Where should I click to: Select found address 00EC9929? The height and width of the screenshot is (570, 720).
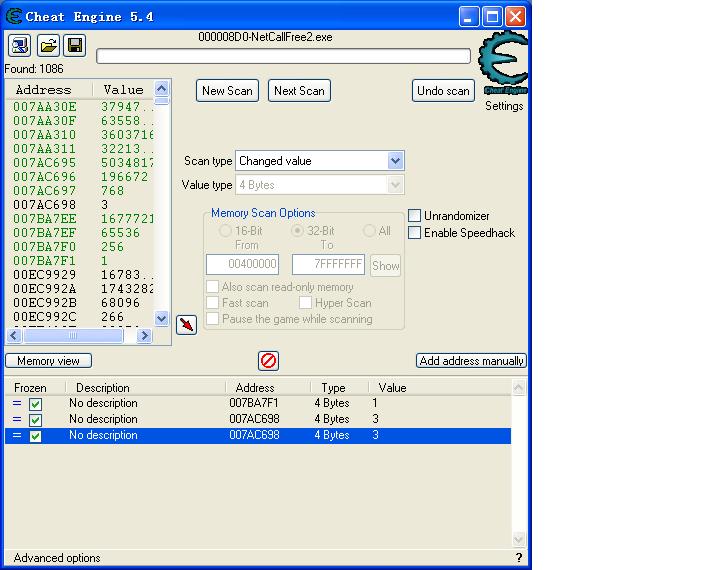coord(45,275)
